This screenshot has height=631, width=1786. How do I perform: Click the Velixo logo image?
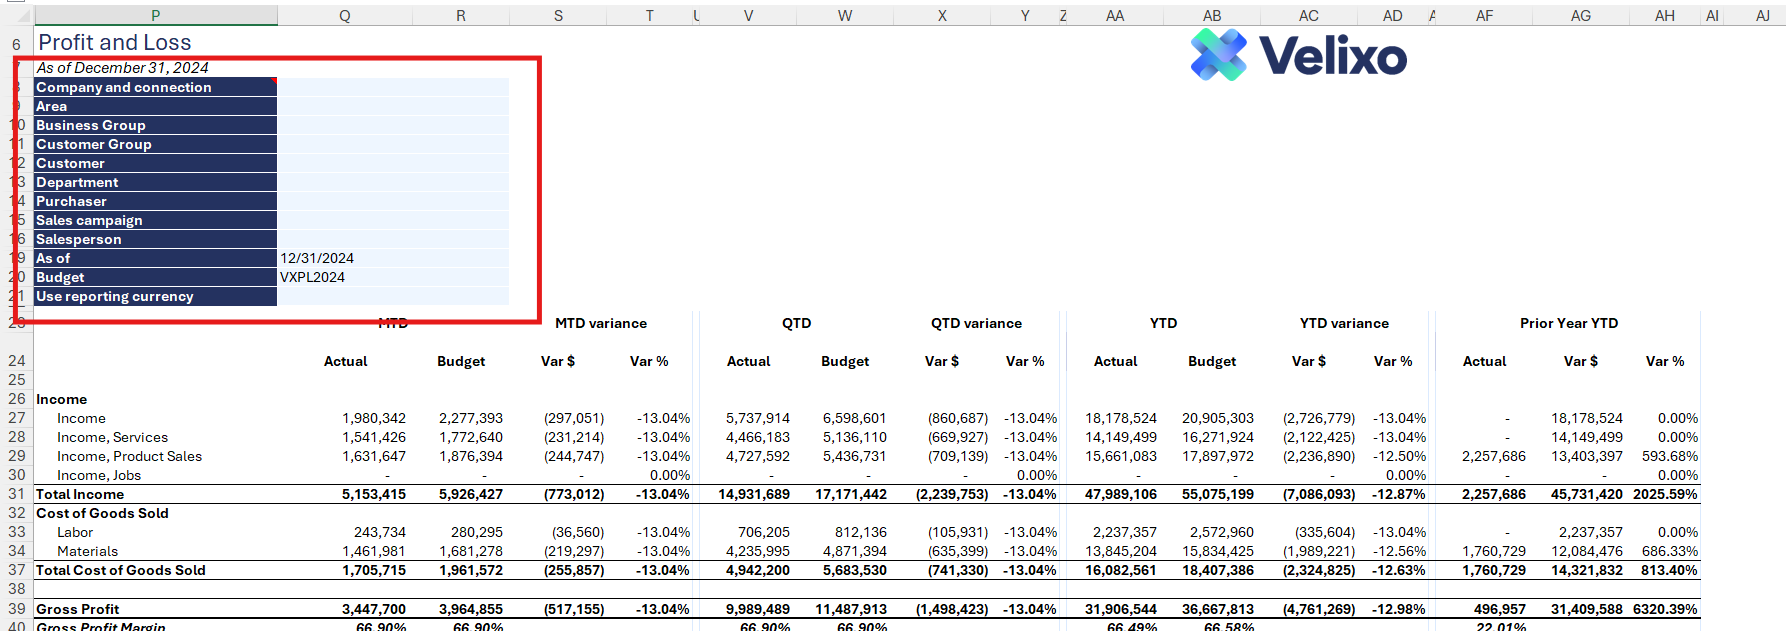(1298, 55)
